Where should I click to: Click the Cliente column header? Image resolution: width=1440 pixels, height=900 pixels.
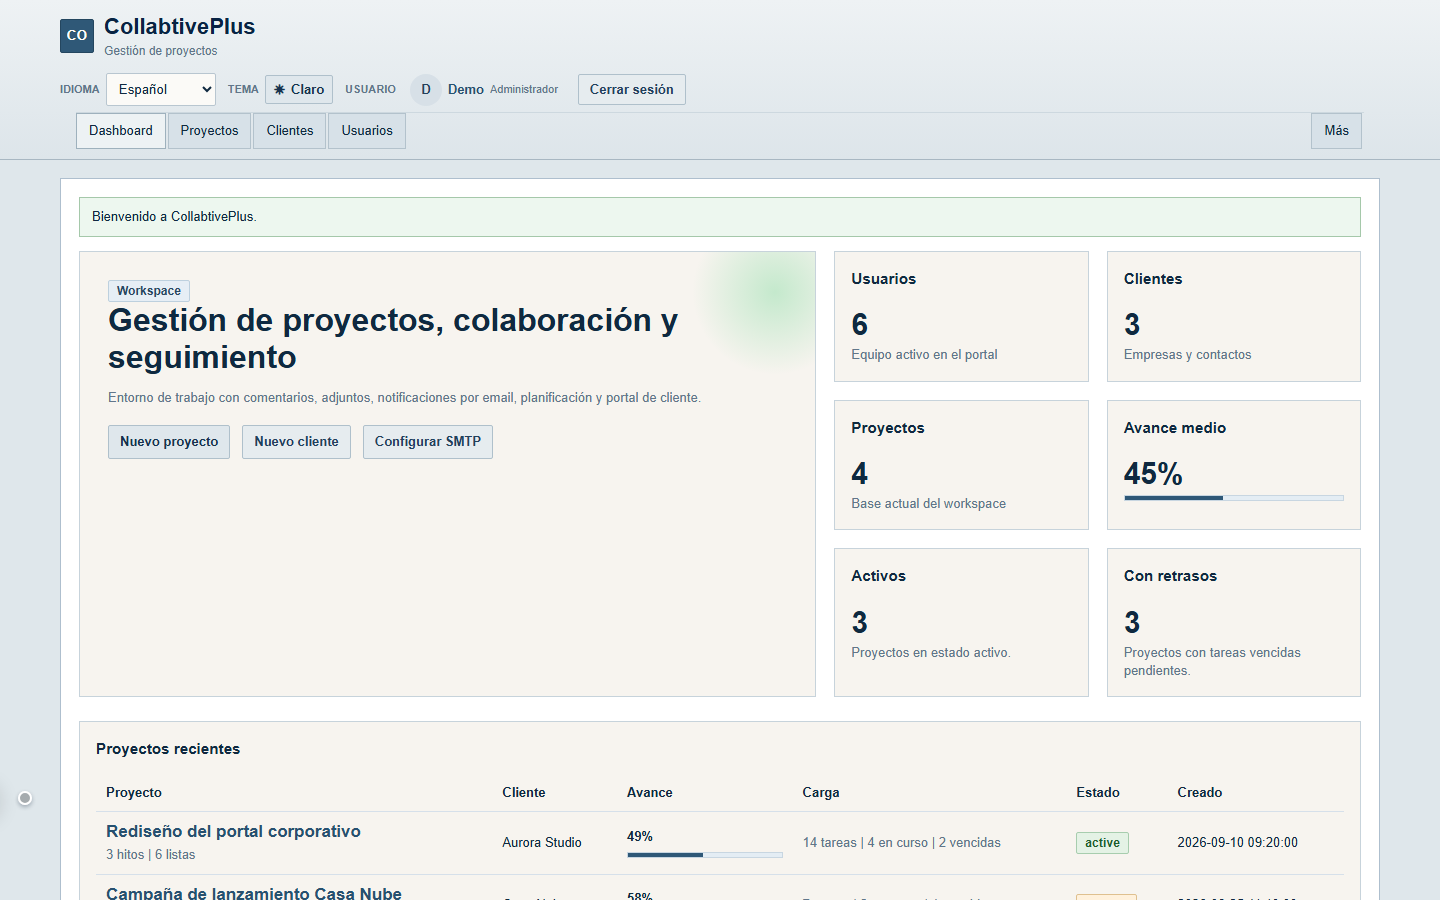(524, 792)
